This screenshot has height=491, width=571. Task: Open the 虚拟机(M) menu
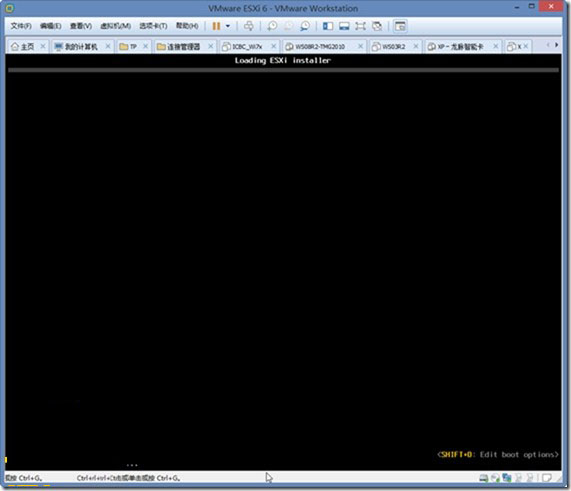click(x=115, y=26)
